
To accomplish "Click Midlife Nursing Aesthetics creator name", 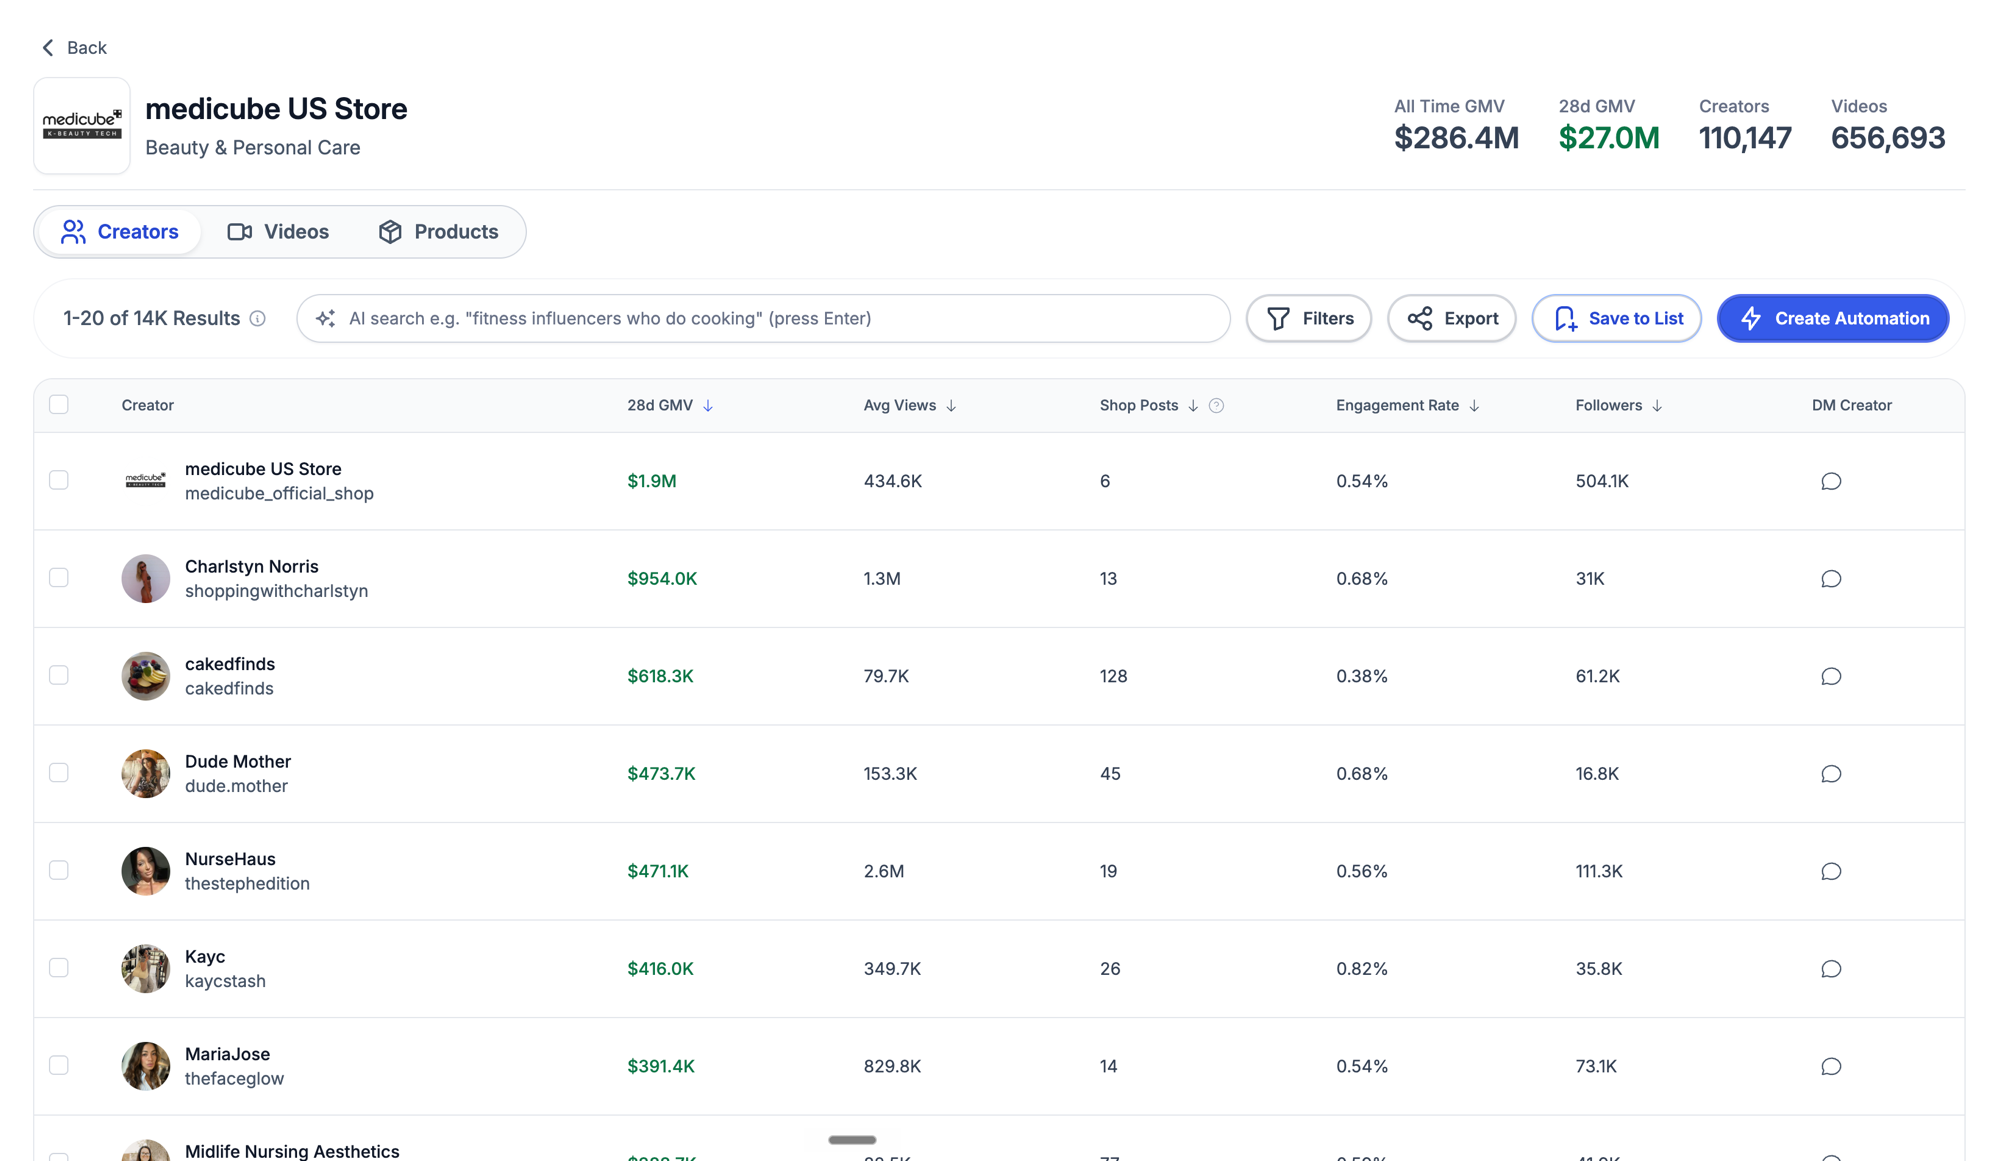I will [x=292, y=1151].
